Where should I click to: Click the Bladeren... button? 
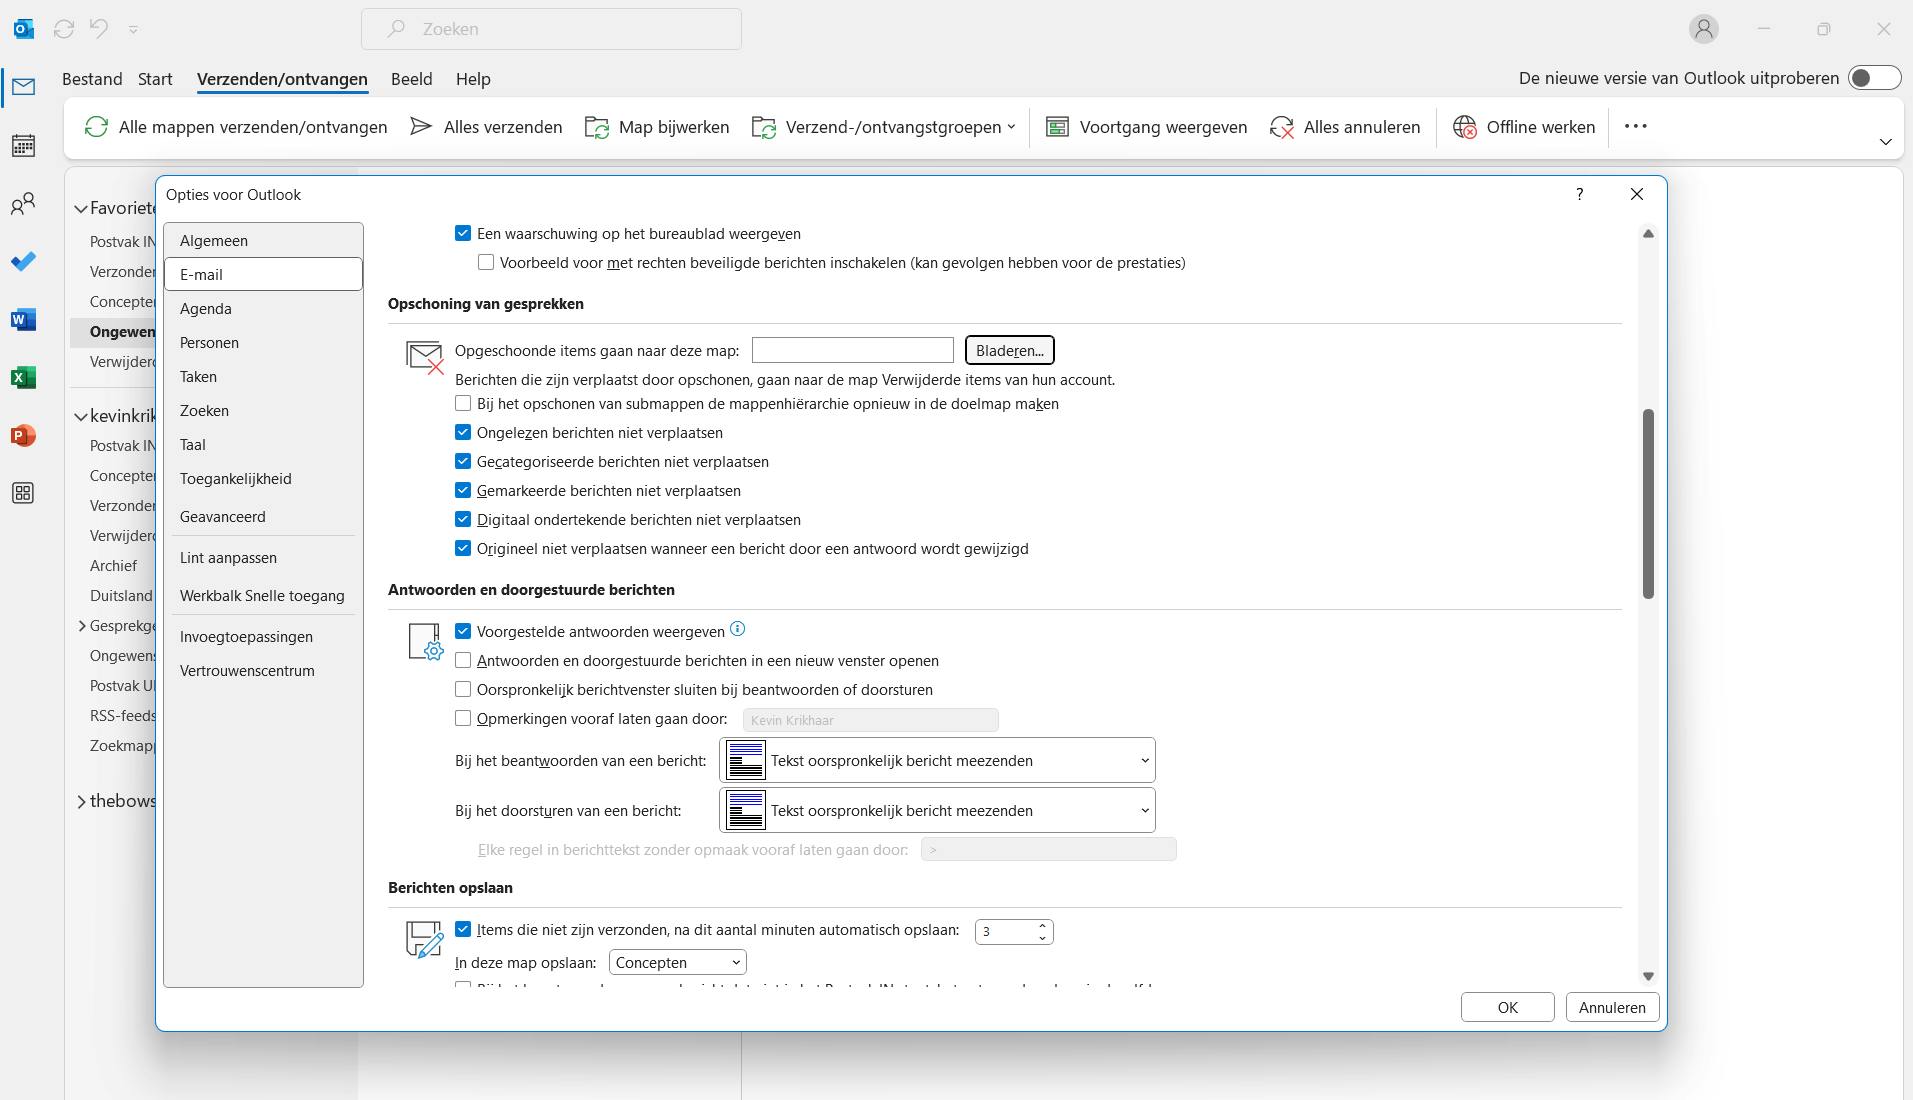pos(1009,350)
